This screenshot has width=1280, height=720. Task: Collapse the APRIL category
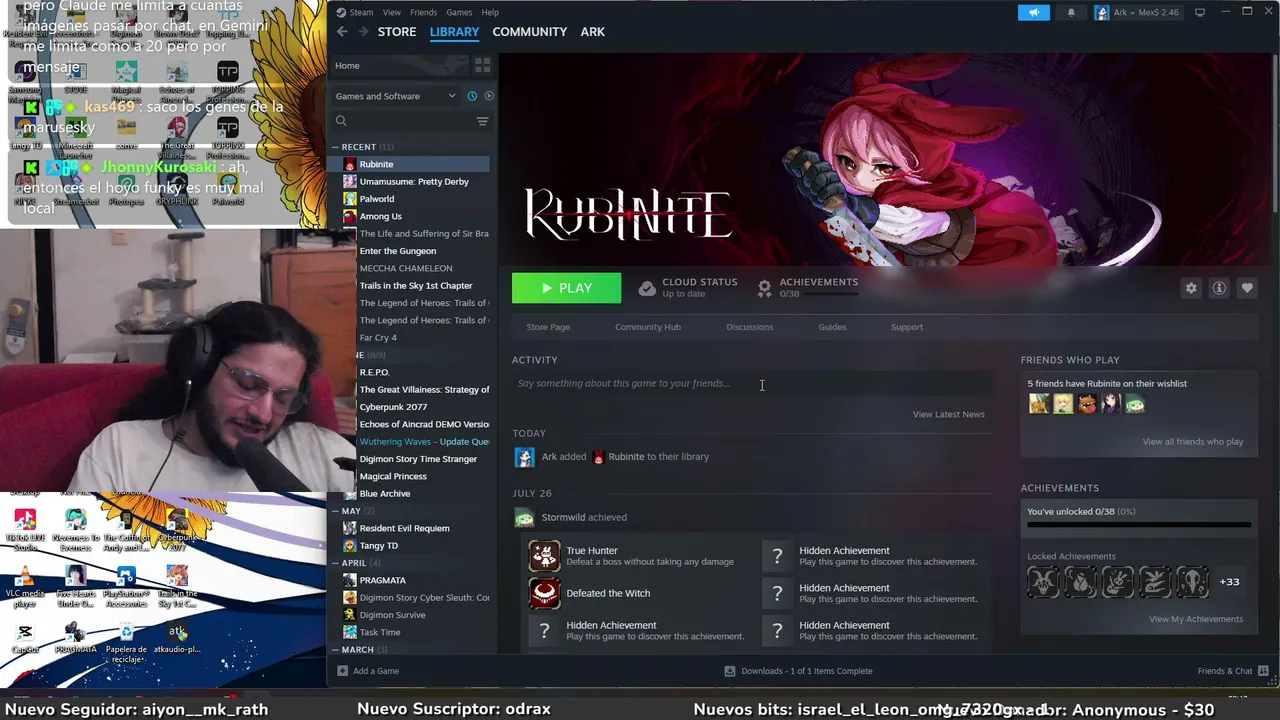(336, 563)
